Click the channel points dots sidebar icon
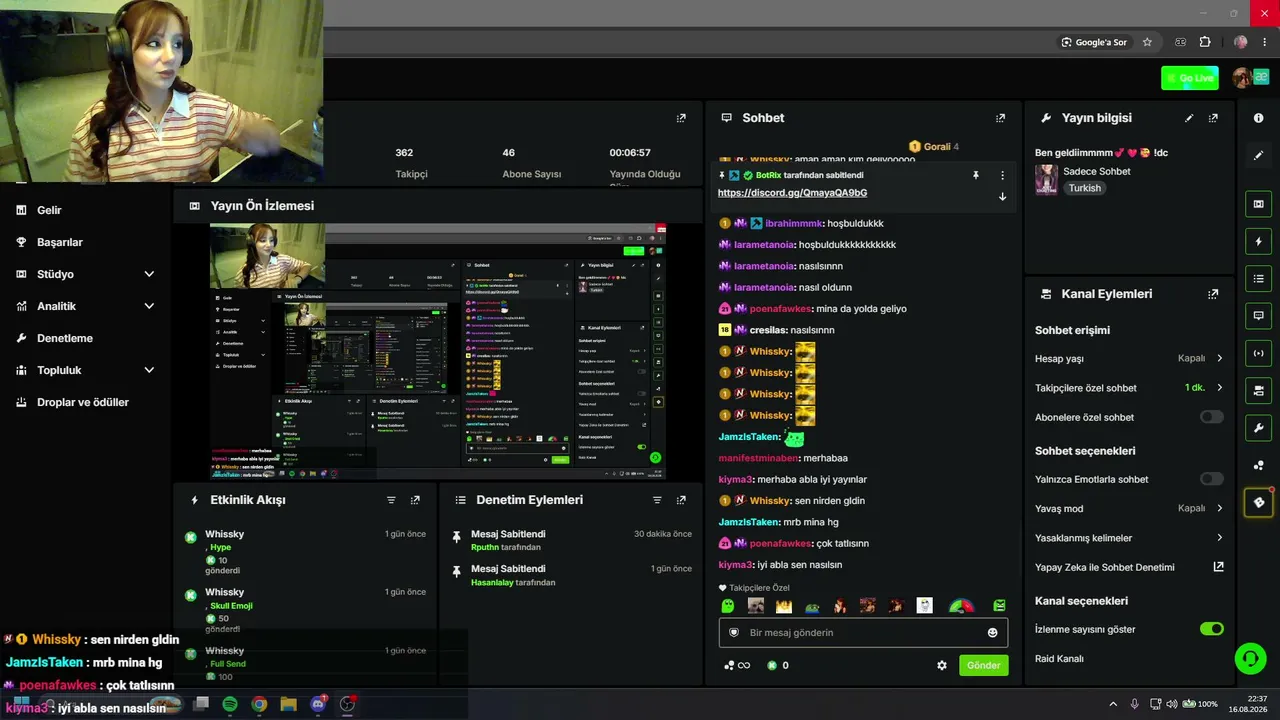This screenshot has height=720, width=1280. [1258, 465]
